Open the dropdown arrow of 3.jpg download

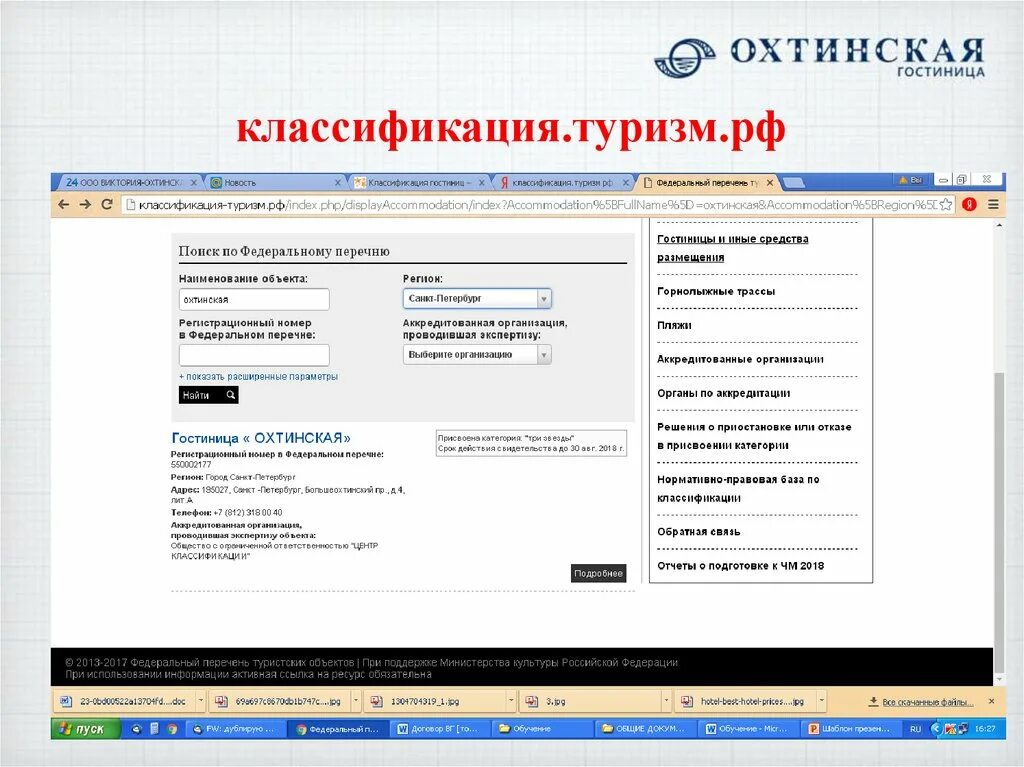(667, 701)
